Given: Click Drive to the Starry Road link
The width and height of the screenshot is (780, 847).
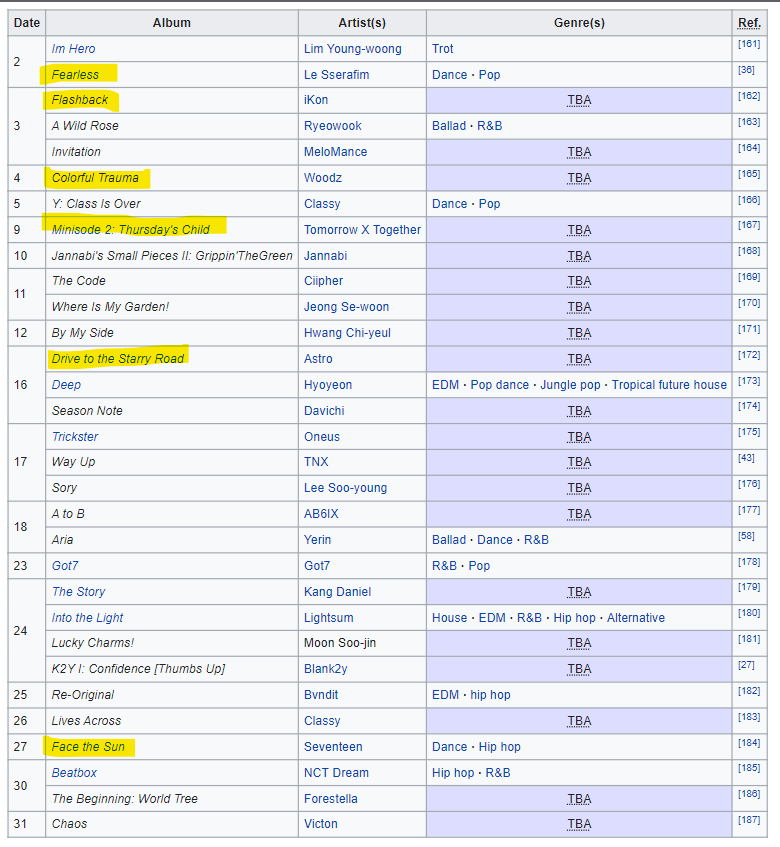Looking at the screenshot, I should coord(118,359).
